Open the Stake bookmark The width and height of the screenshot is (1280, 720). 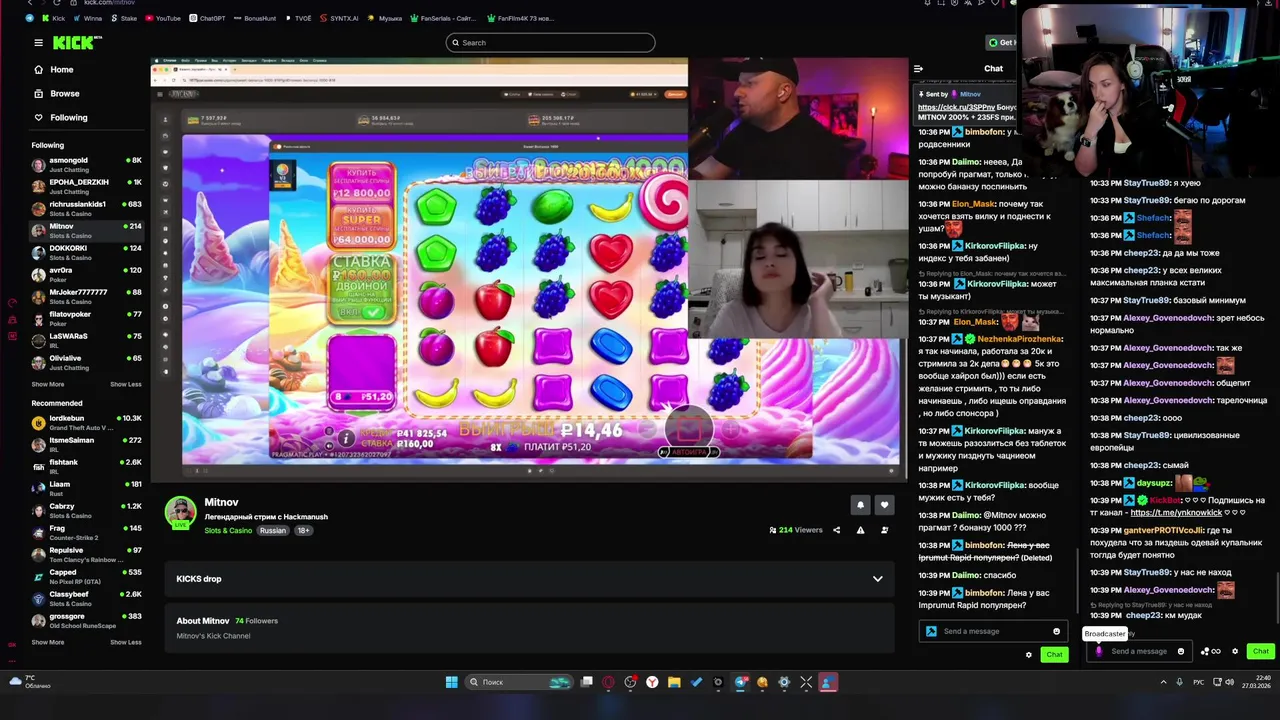click(x=124, y=18)
